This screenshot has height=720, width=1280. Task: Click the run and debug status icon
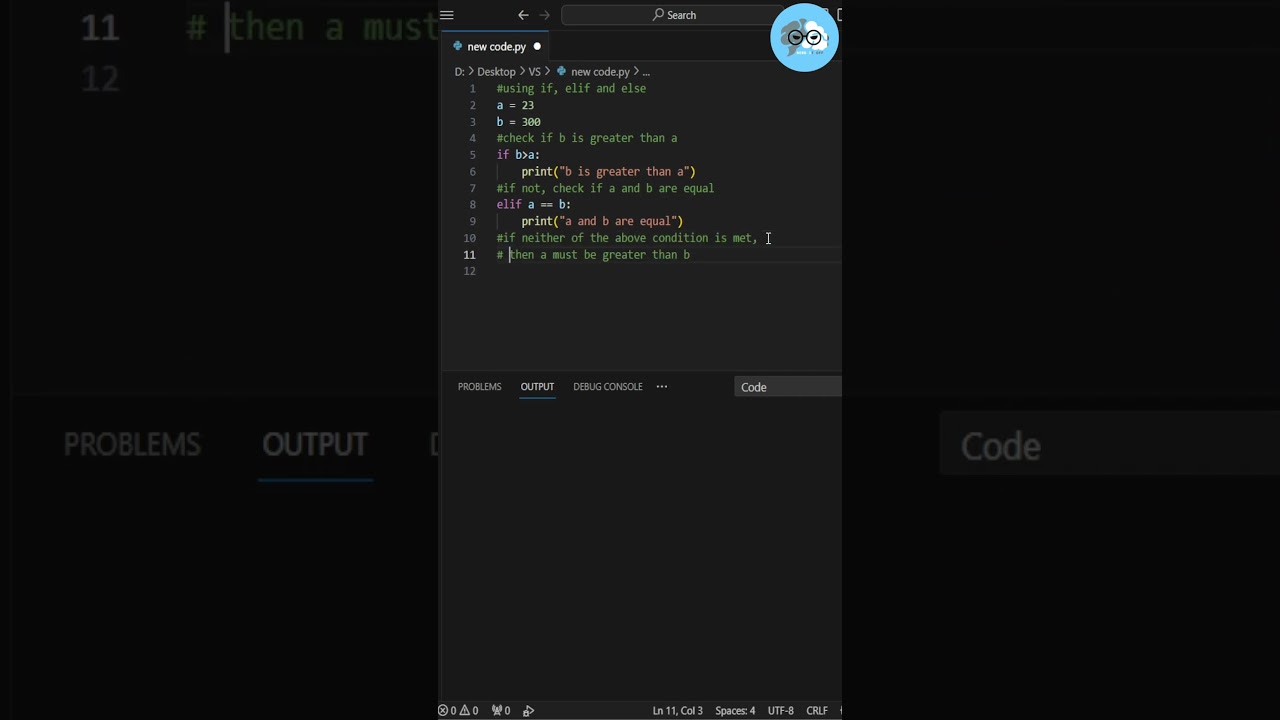[529, 711]
